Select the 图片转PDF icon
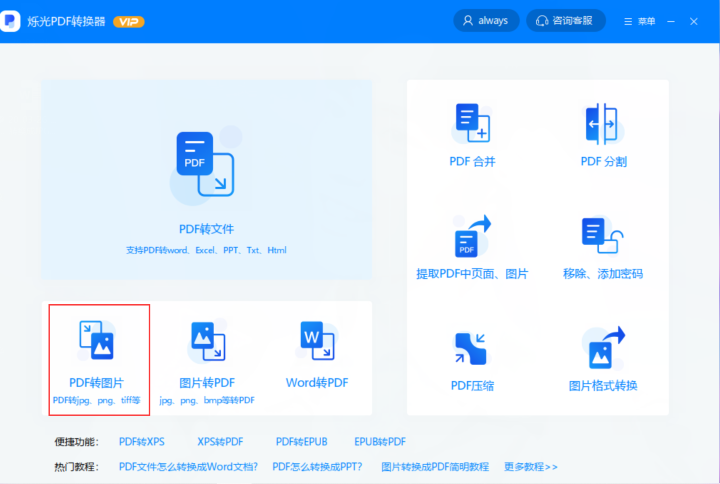This screenshot has height=484, width=720. 208,341
